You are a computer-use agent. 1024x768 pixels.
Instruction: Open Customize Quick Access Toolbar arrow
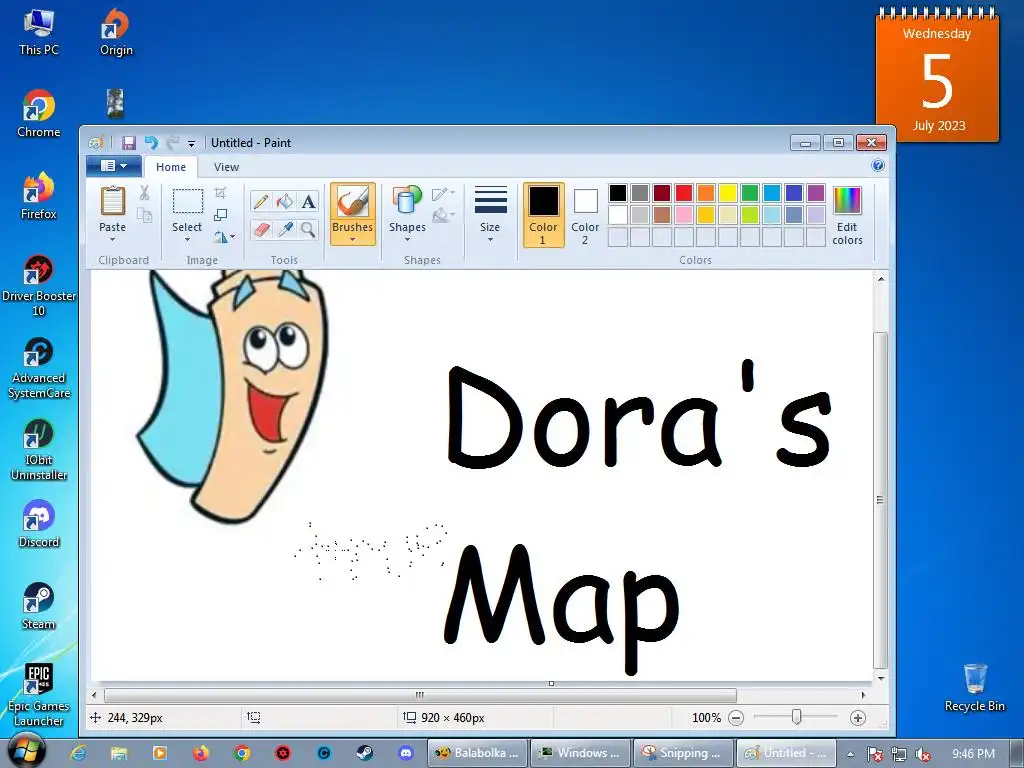[x=191, y=143]
